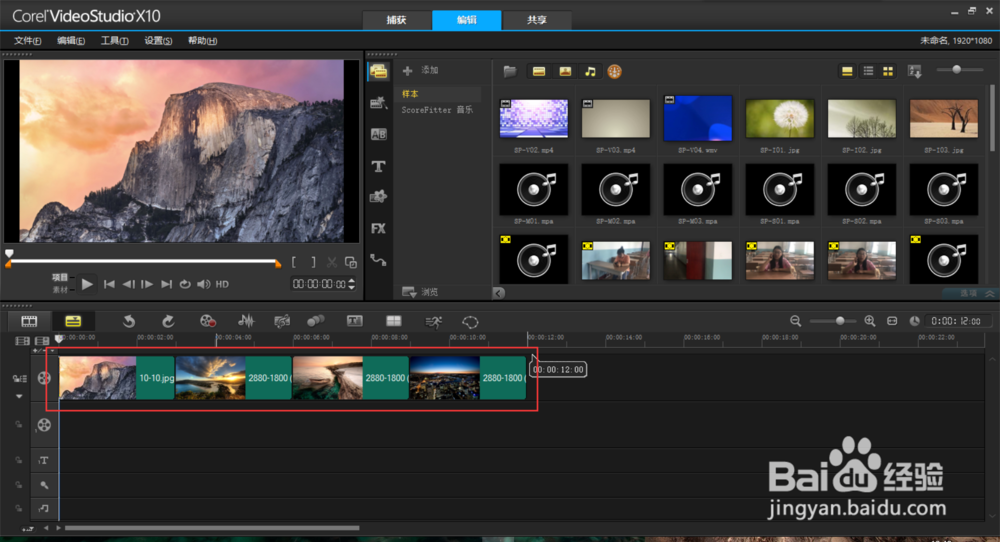Click the Undo arrow in timeline toolbar
1000x542 pixels.
(128, 321)
